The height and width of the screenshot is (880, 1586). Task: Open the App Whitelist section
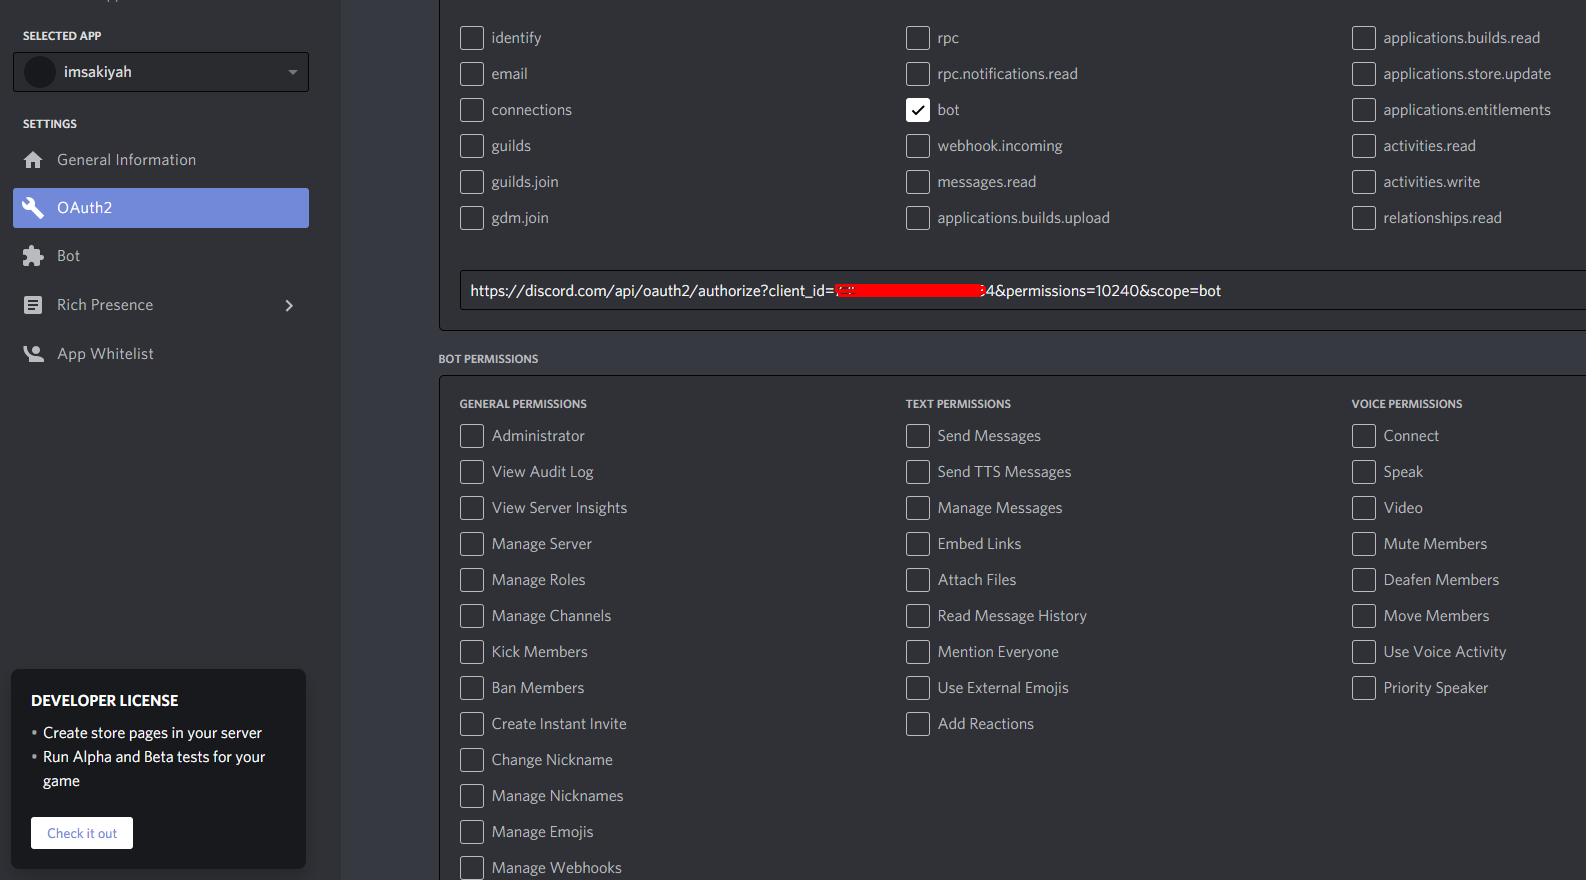point(105,354)
